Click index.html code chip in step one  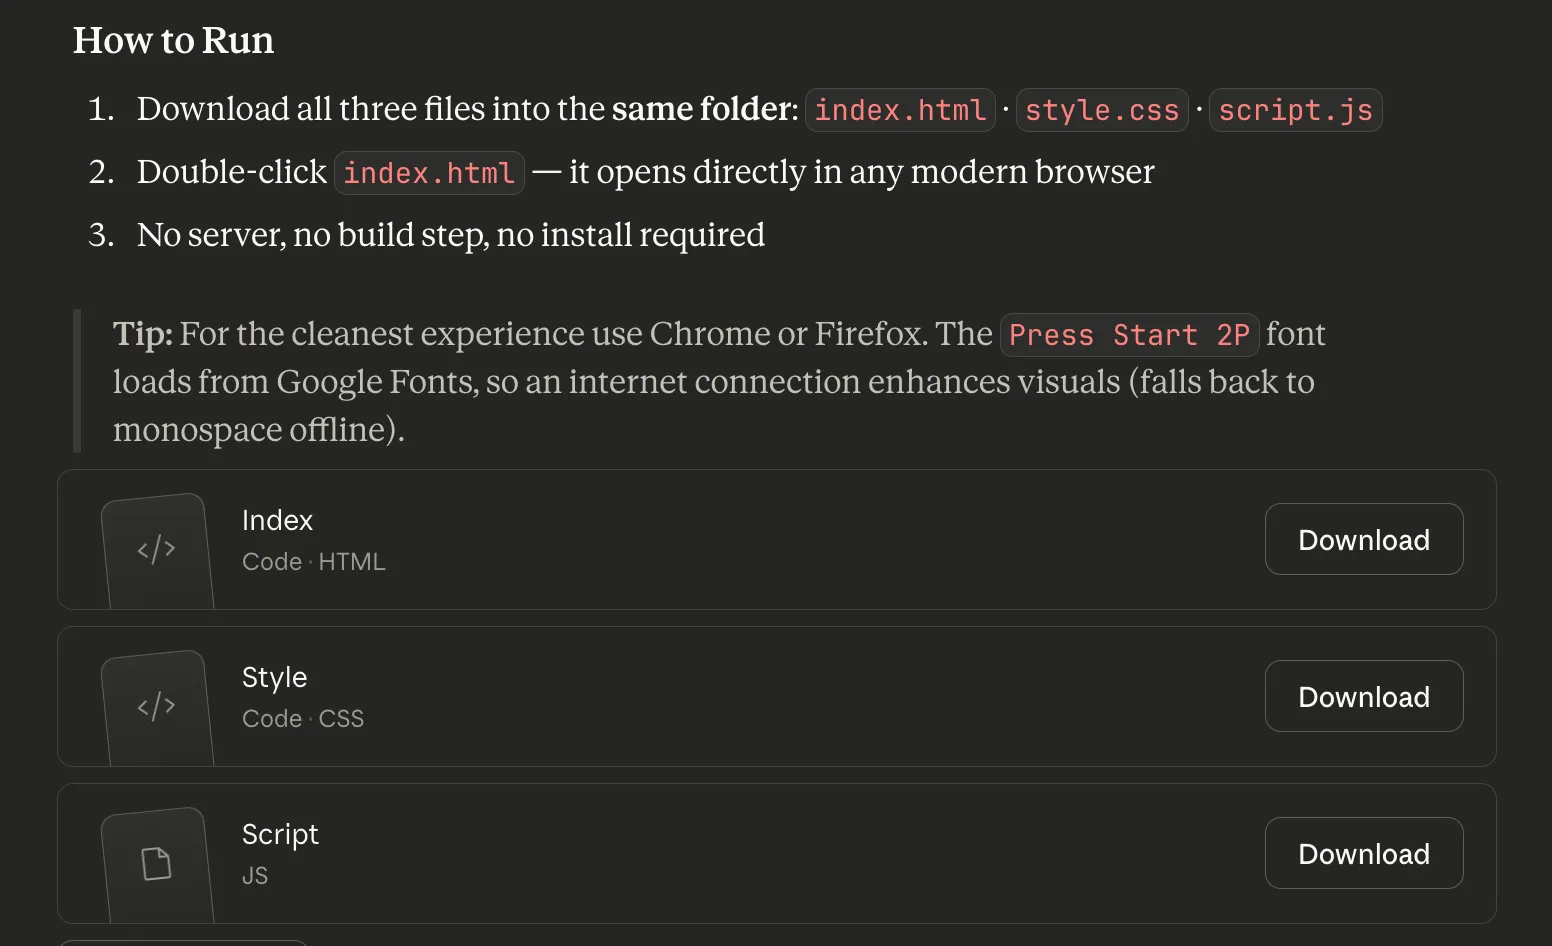tap(900, 110)
